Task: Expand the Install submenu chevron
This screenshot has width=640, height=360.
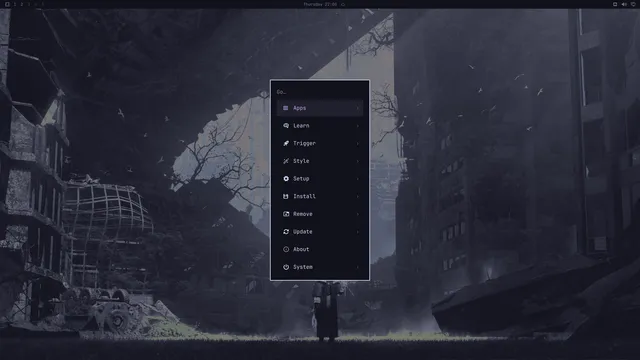Action: (x=358, y=196)
